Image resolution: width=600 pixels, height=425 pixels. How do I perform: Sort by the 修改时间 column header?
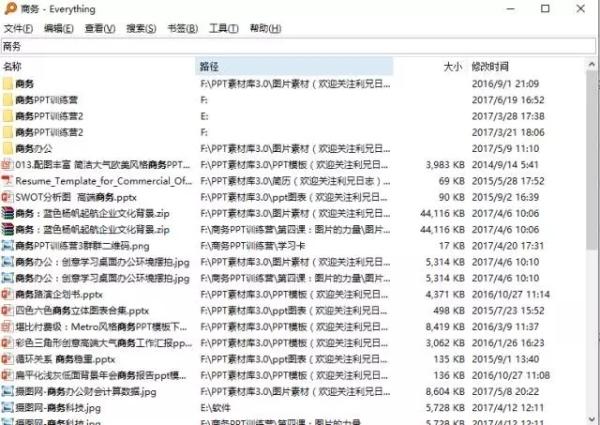490,67
